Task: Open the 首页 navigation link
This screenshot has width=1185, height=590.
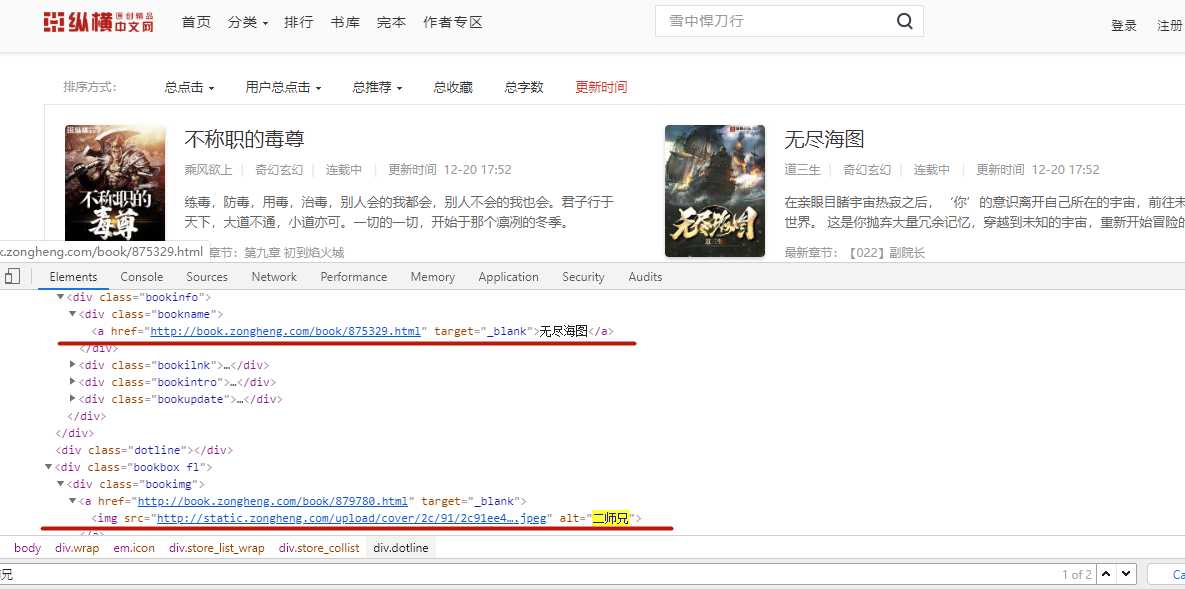Action: point(196,22)
